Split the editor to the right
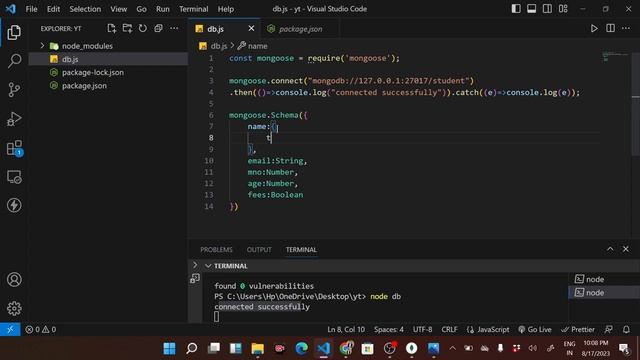 point(610,28)
